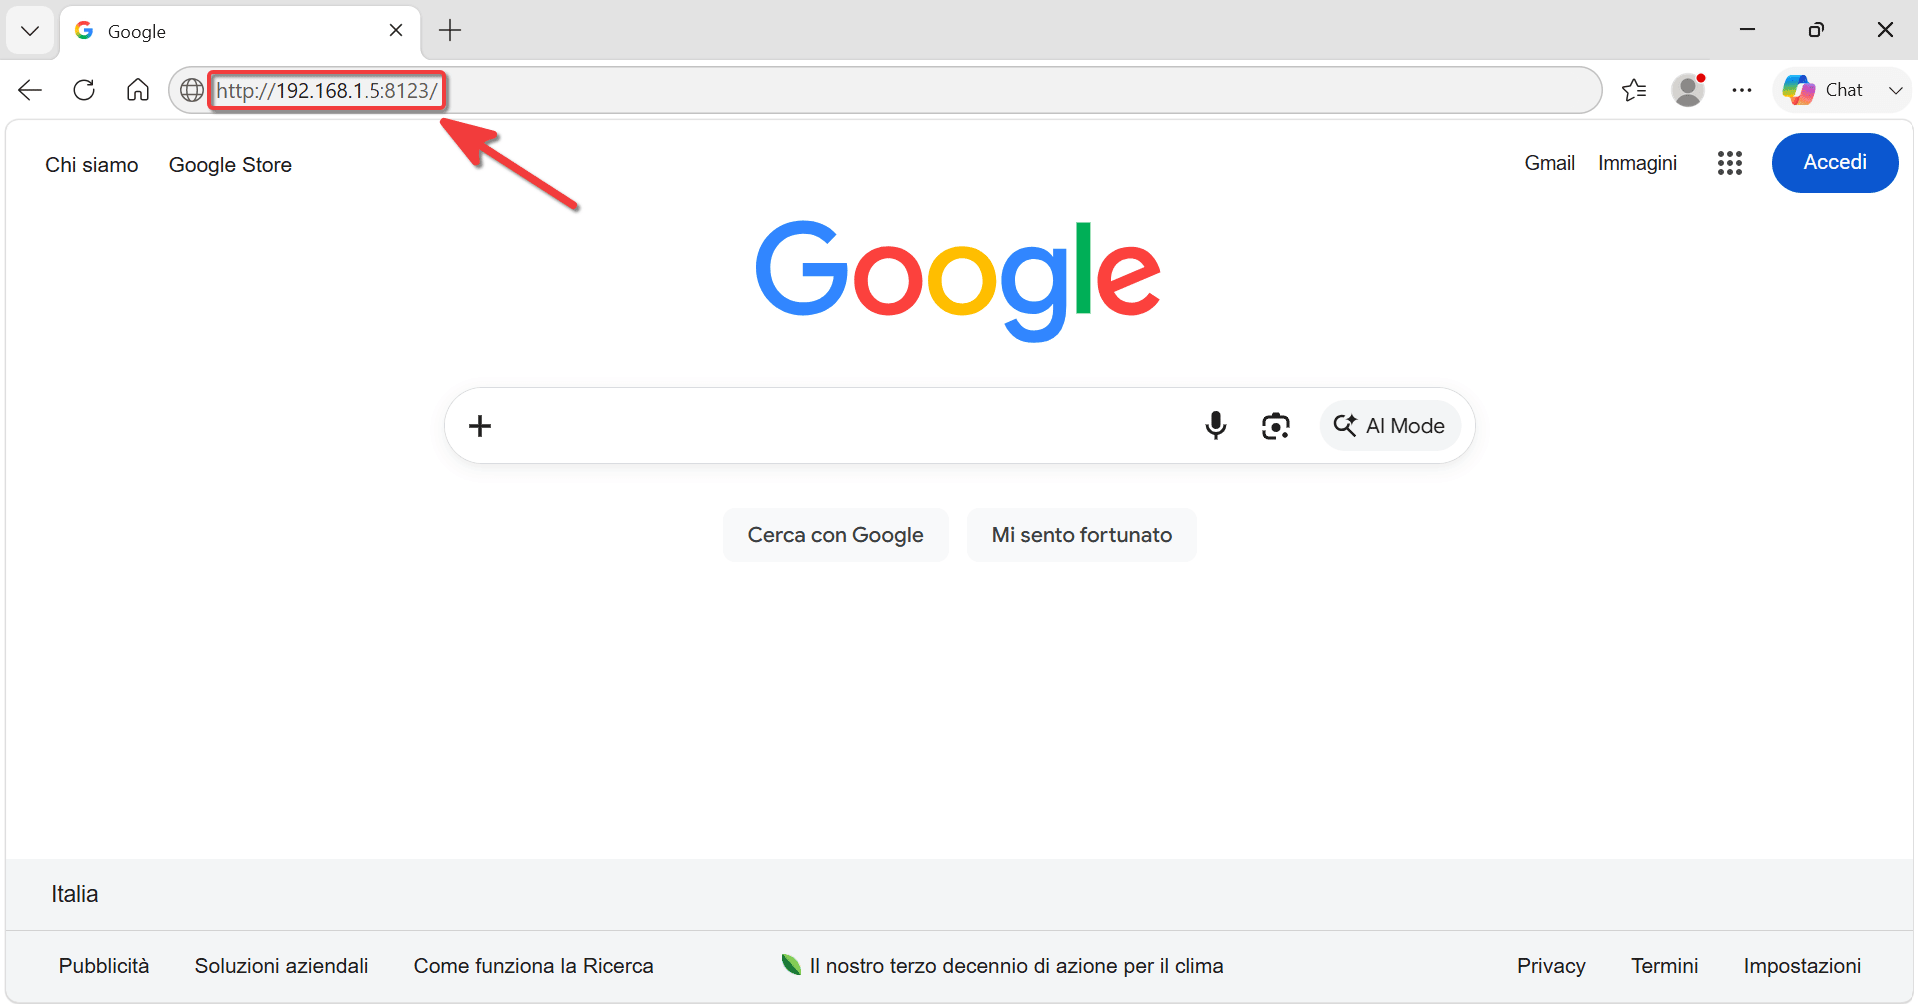Click the Google logo
This screenshot has width=1918, height=1008.
point(958,280)
